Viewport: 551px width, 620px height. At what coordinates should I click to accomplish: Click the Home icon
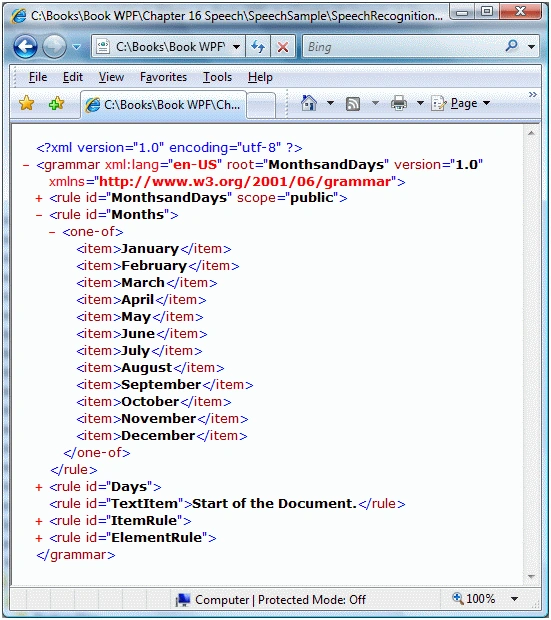309,103
